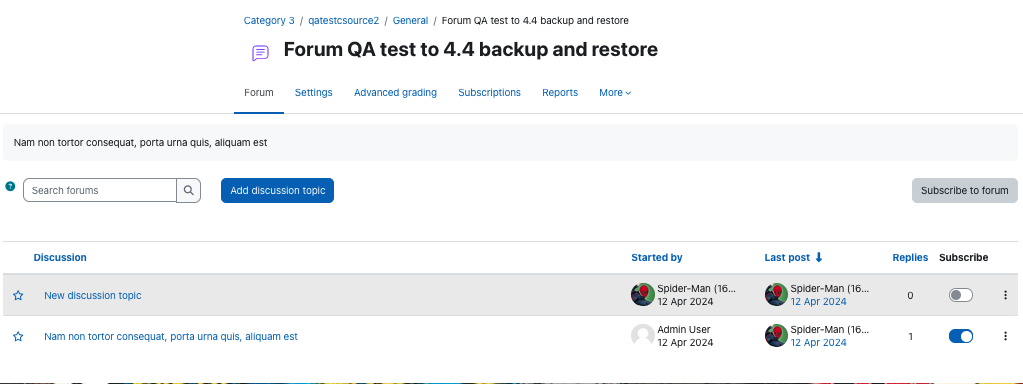
Task: Click the search magnifier icon
Action: [189, 190]
